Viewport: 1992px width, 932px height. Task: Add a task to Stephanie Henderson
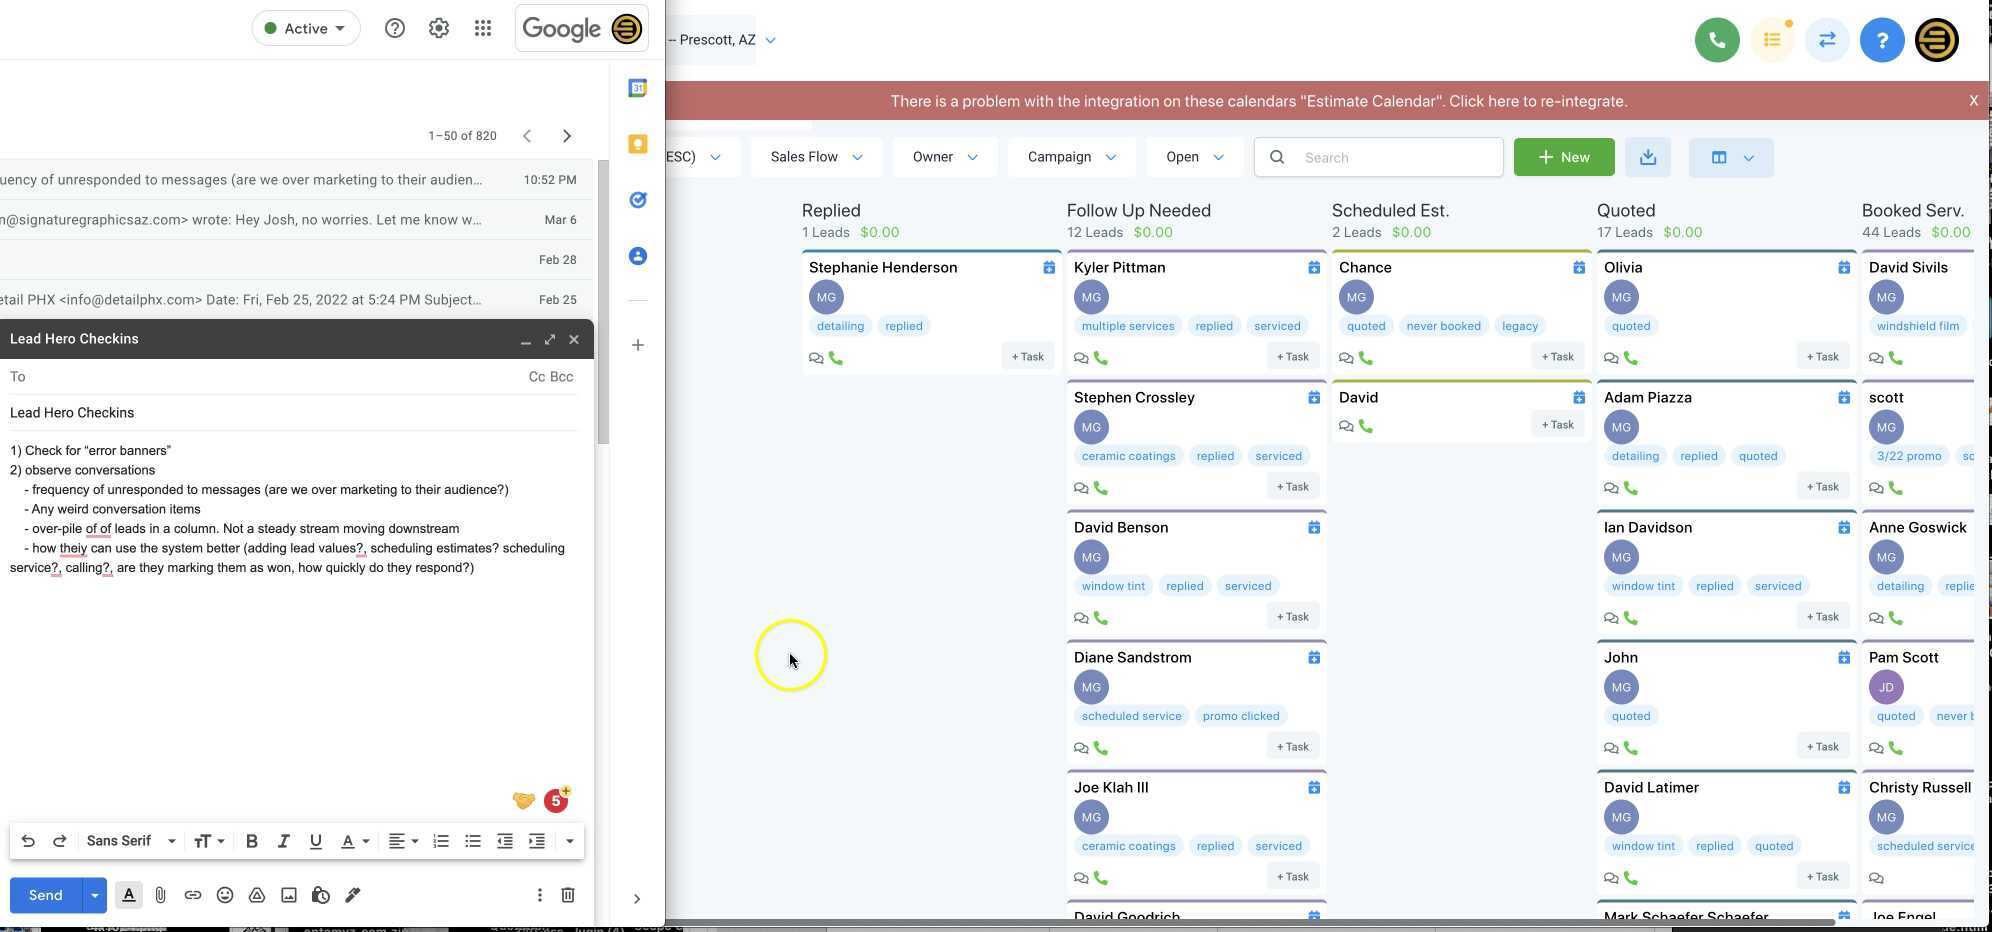coord(1027,357)
